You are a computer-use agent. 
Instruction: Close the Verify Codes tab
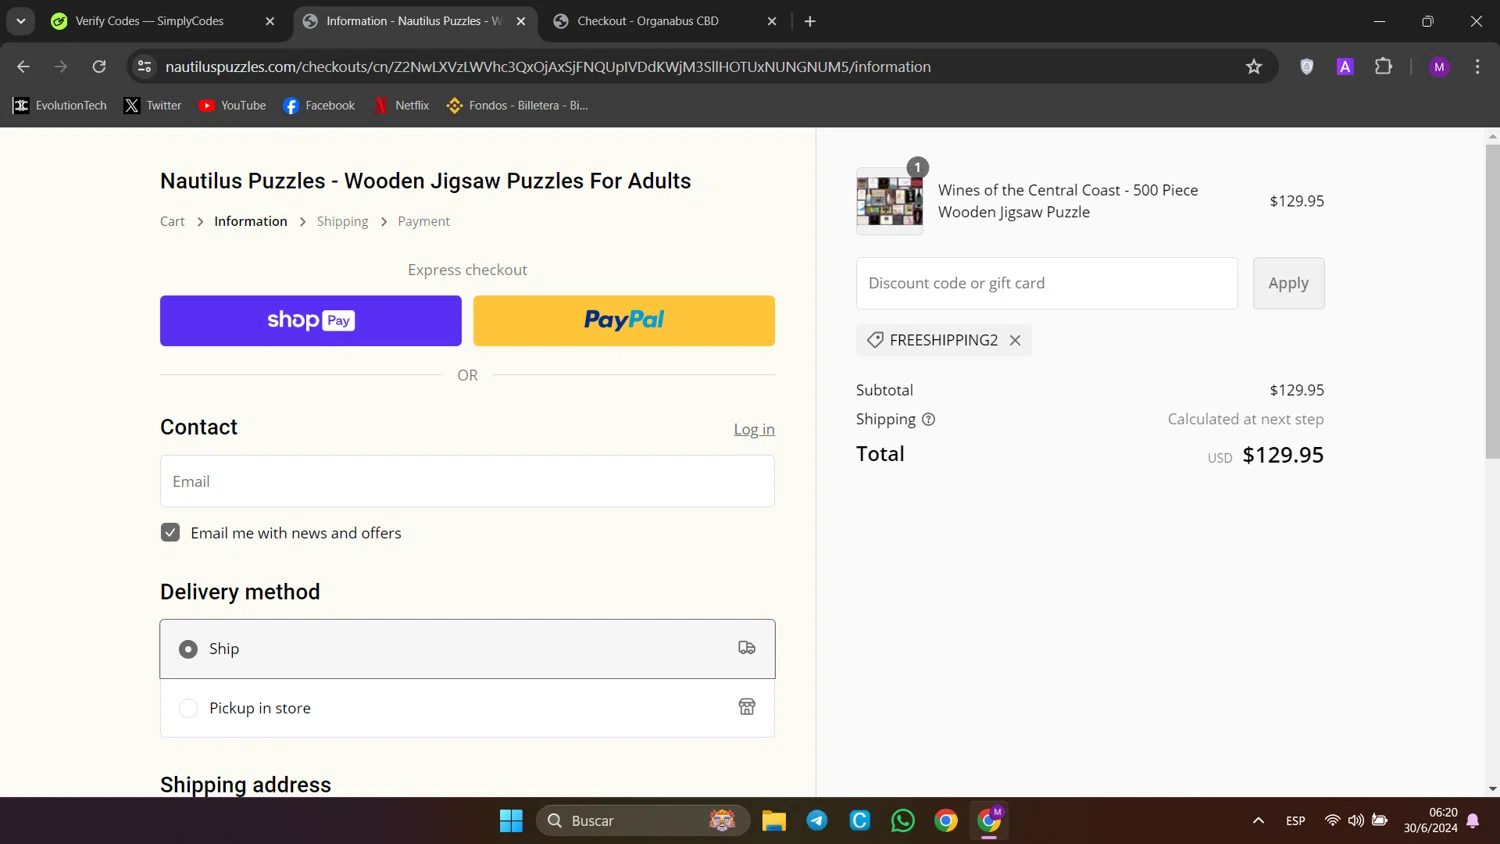click(x=270, y=21)
